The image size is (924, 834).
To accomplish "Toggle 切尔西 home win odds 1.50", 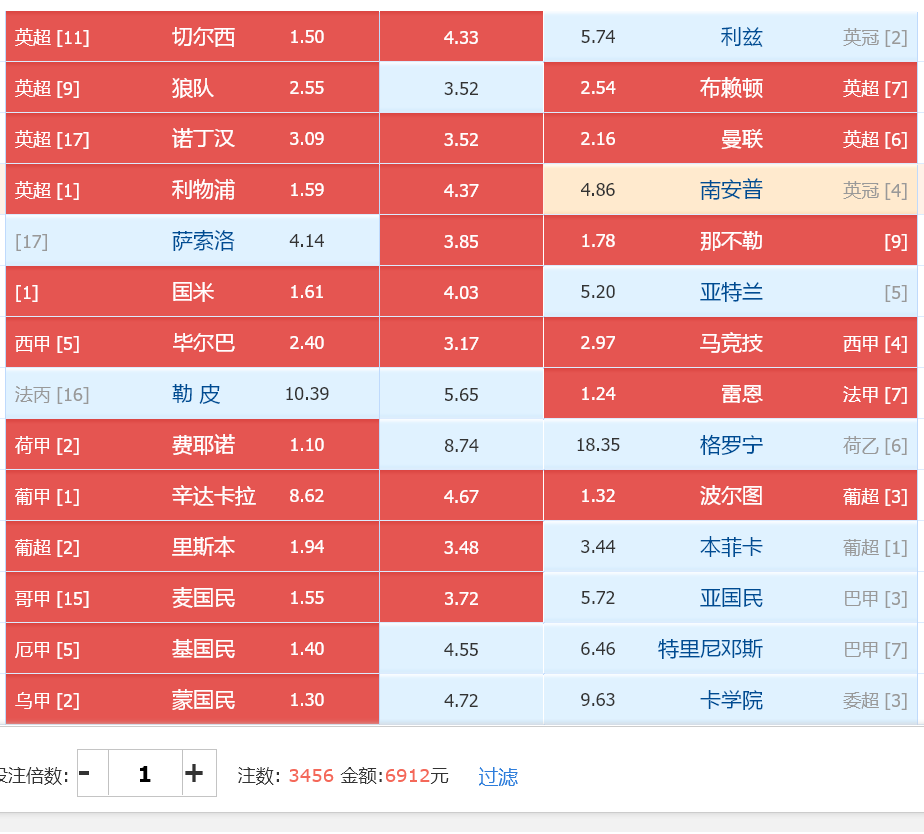I will pyautogui.click(x=192, y=37).
